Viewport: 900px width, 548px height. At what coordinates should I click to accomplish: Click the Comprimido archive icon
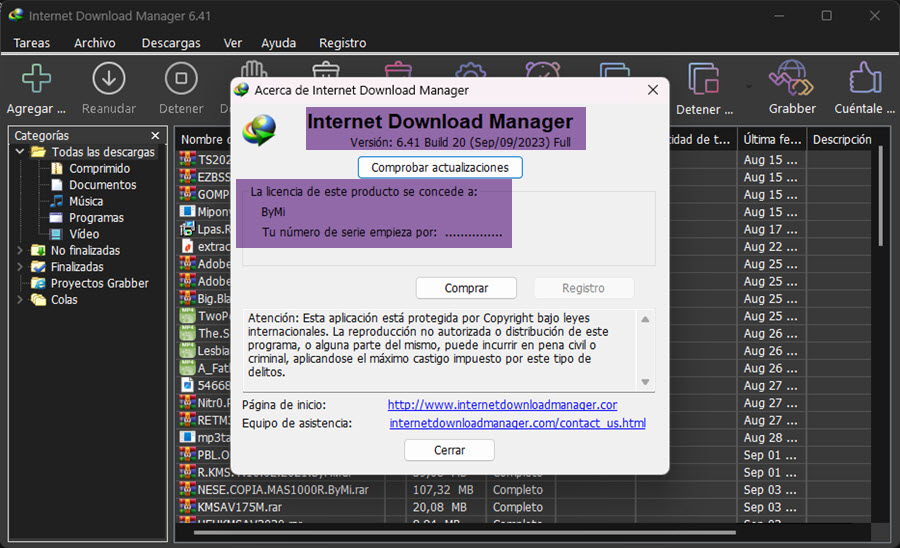pos(56,169)
